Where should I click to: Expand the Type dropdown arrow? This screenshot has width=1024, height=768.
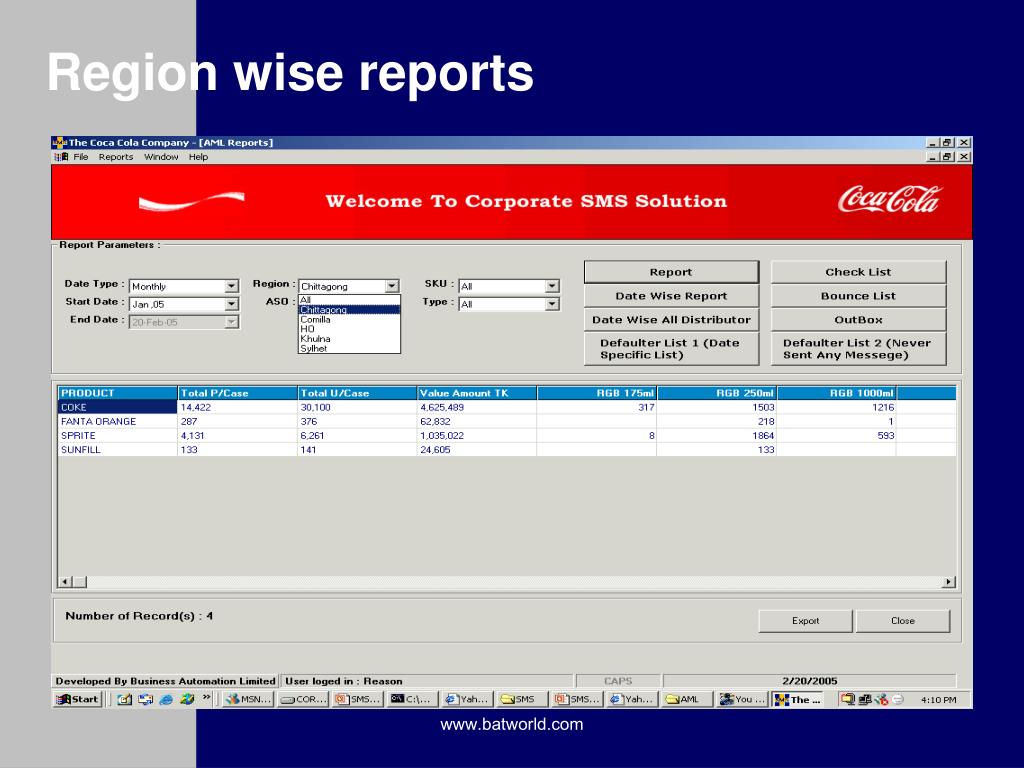pos(552,304)
